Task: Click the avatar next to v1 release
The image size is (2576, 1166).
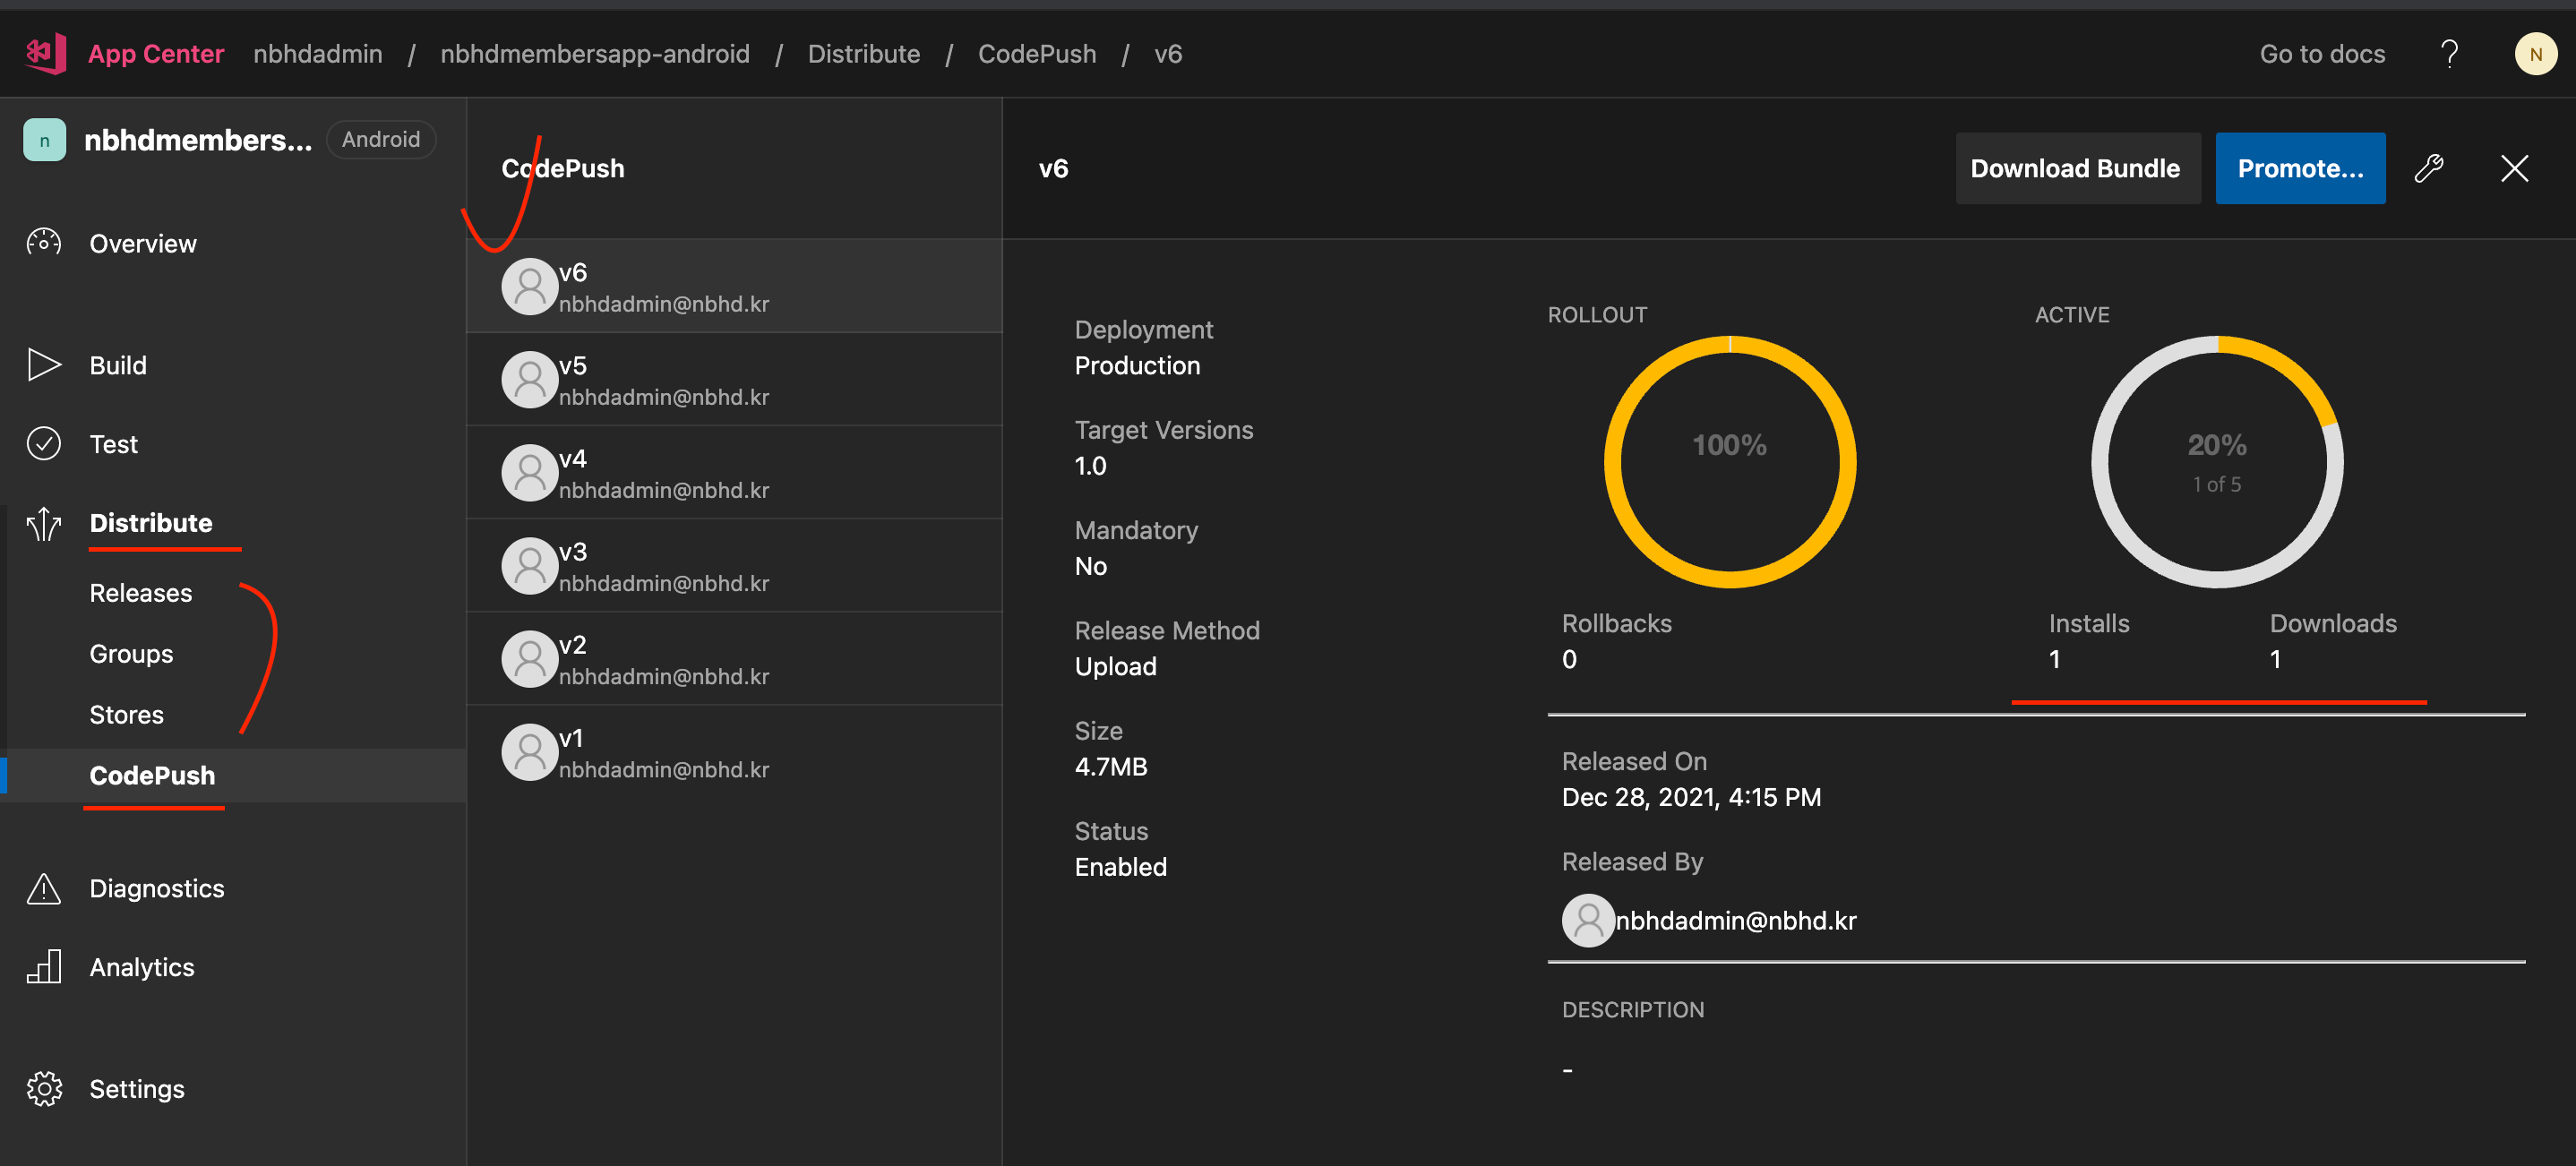Action: coord(529,752)
